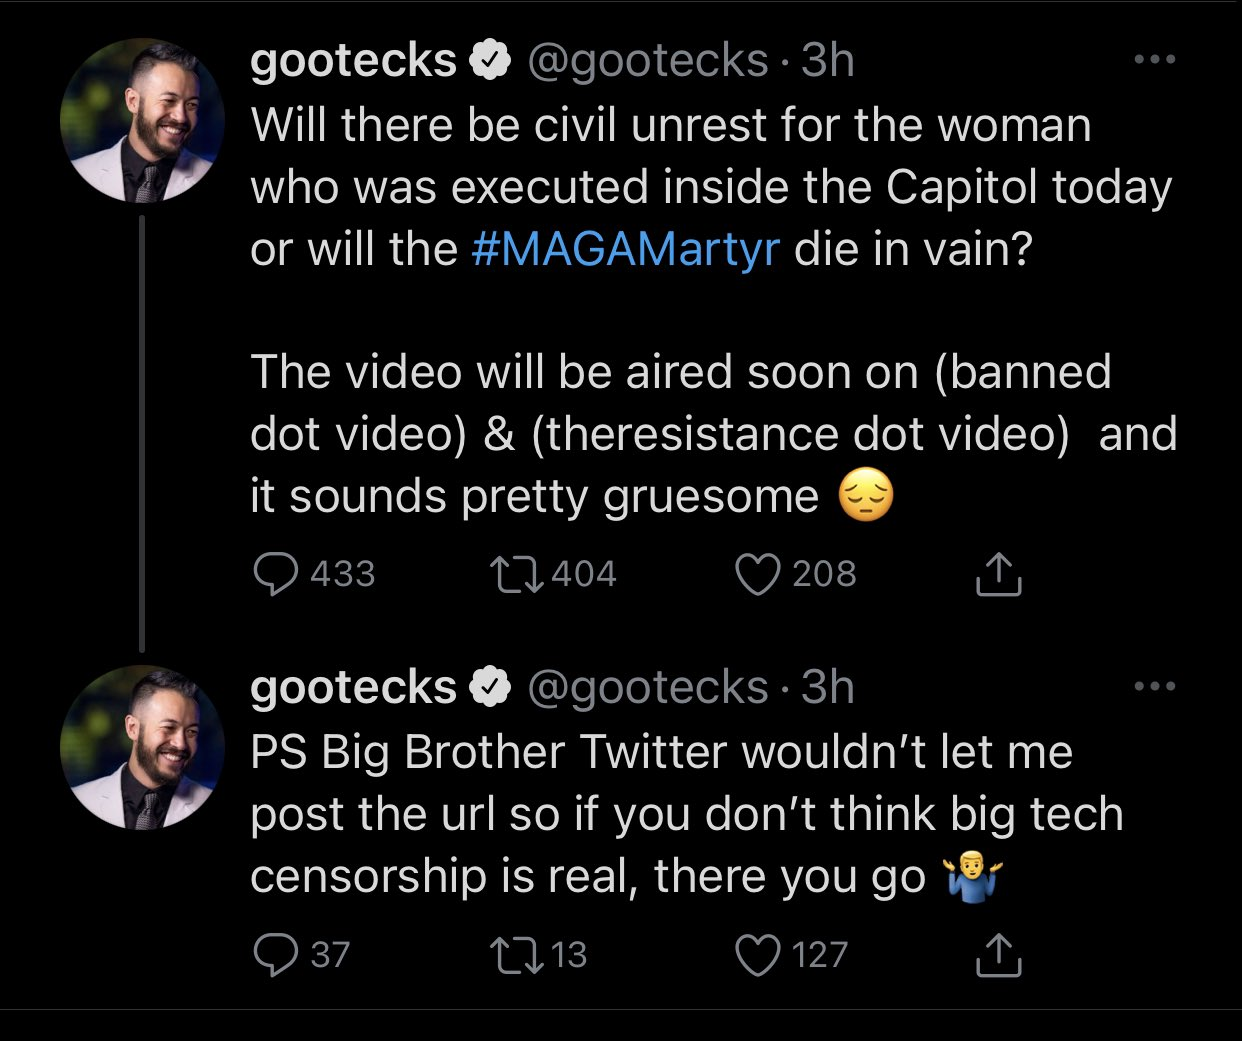The width and height of the screenshot is (1242, 1041).
Task: View the profile picture on the second tweet
Action: (142, 747)
